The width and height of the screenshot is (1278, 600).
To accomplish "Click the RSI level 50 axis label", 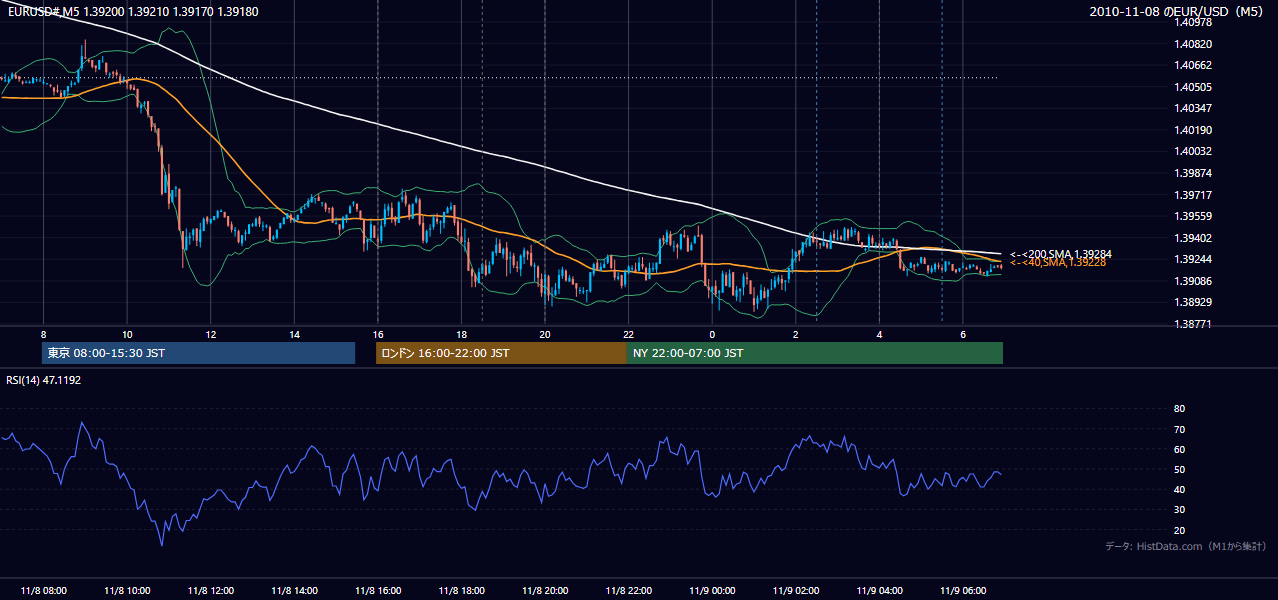I will (1179, 469).
